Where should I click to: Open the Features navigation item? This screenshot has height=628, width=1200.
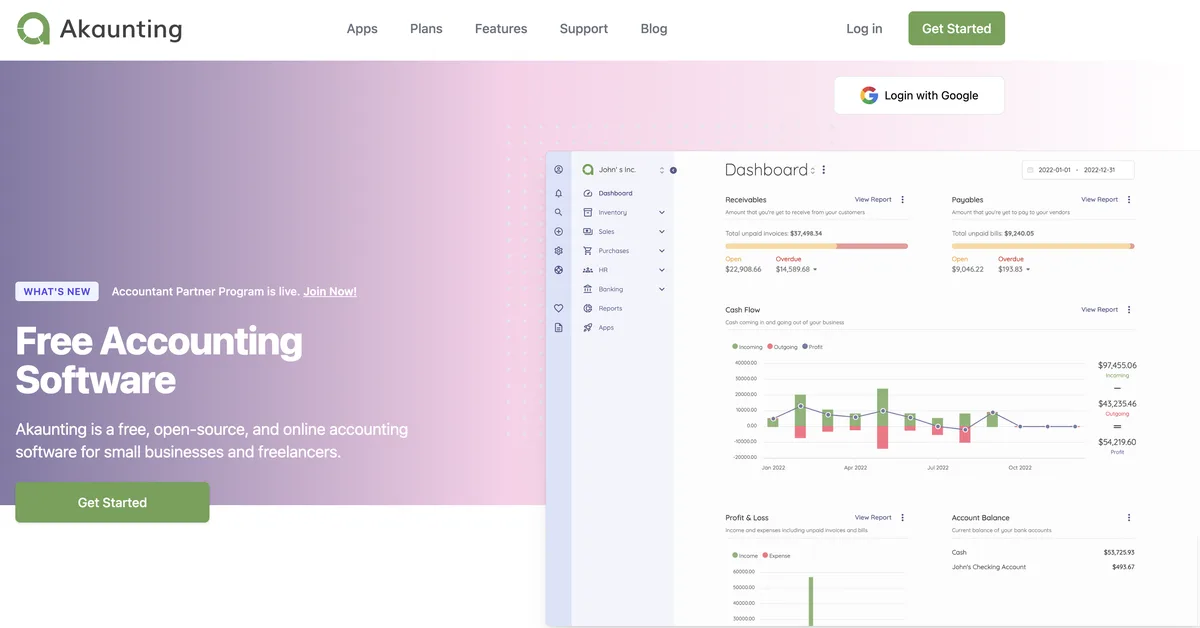[x=501, y=29]
